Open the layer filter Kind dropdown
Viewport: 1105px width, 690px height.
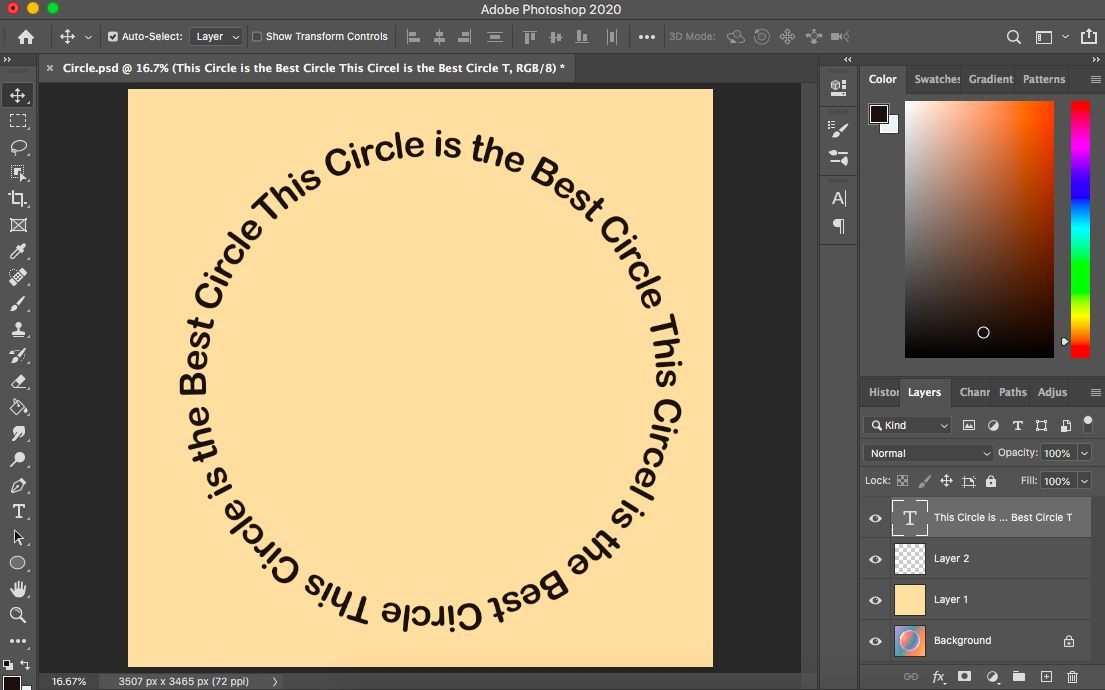coord(908,425)
